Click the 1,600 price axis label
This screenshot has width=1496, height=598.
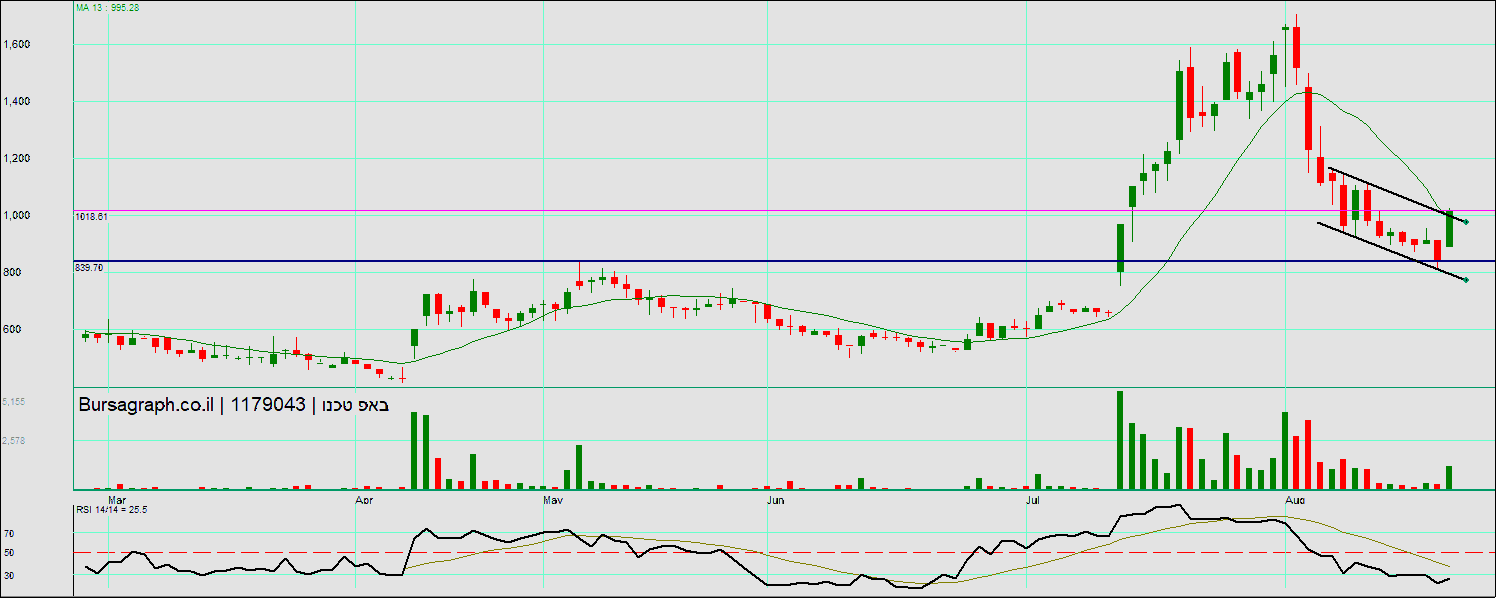point(17,45)
